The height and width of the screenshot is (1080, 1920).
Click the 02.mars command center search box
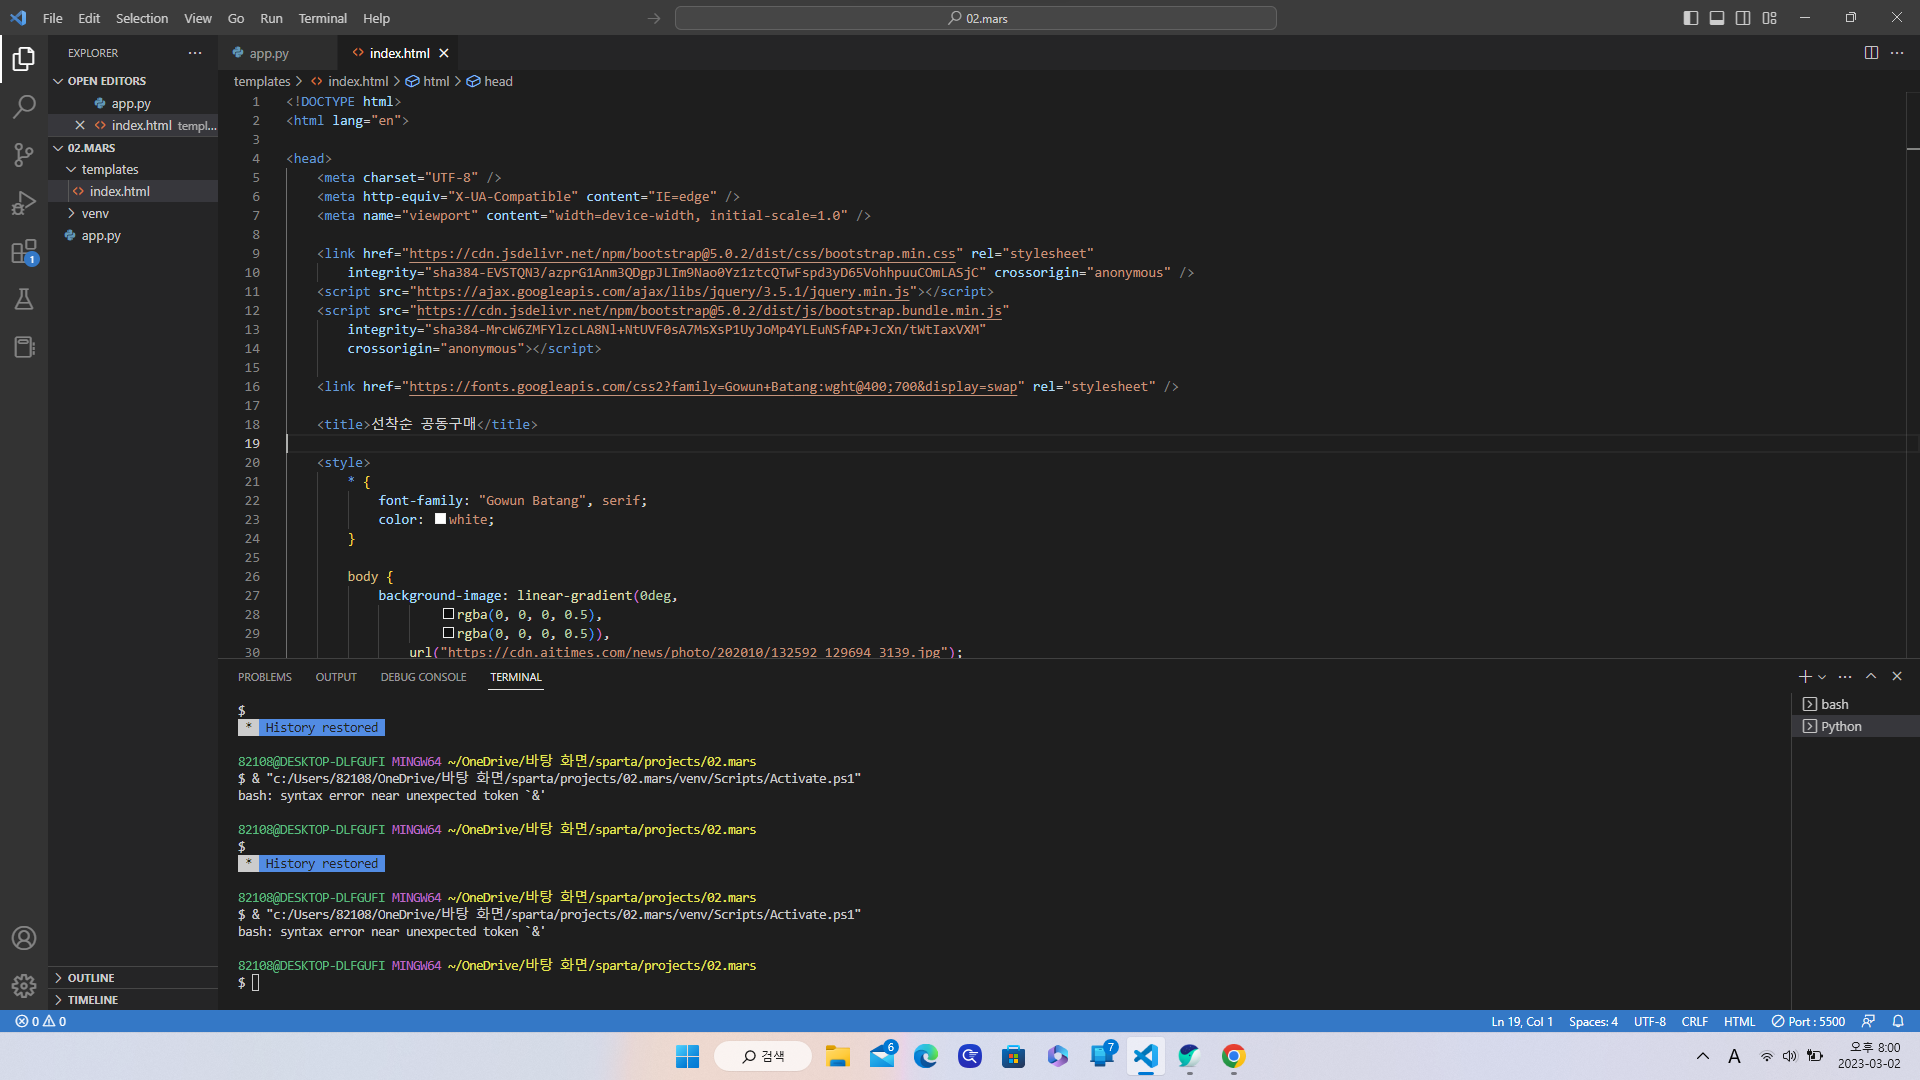pos(976,18)
